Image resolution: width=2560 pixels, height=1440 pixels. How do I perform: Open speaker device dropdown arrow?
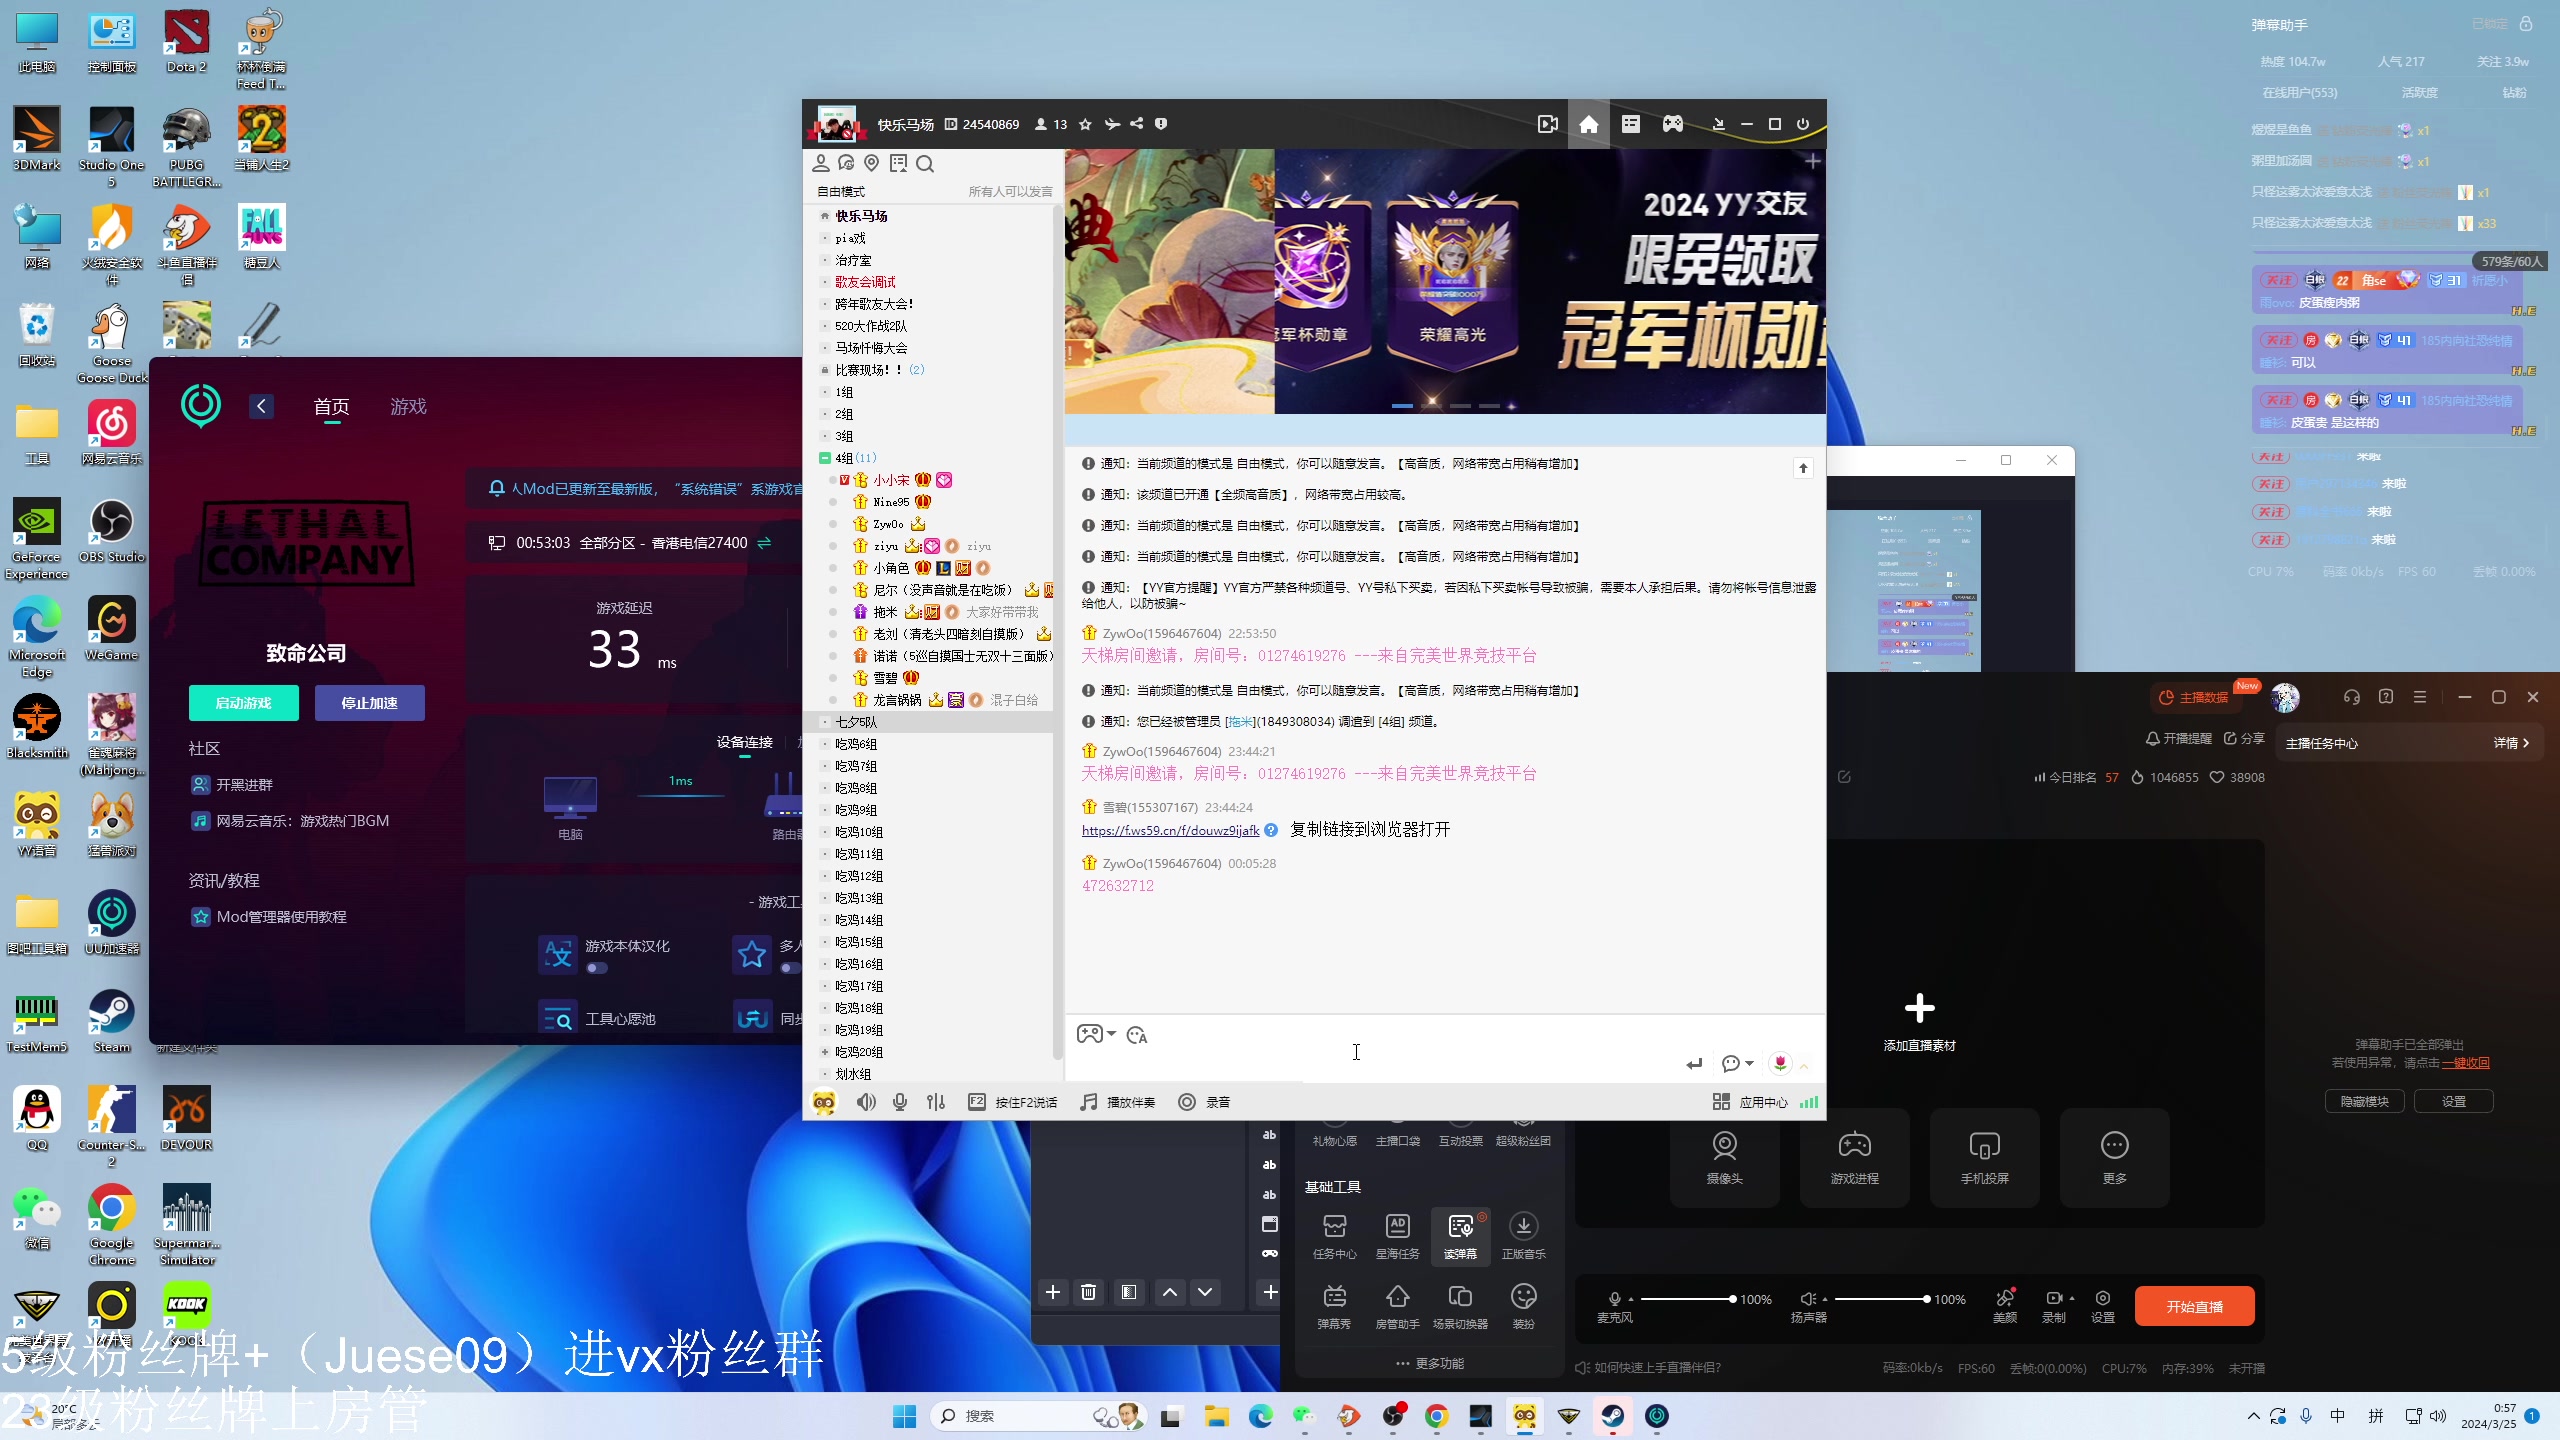1825,1299
